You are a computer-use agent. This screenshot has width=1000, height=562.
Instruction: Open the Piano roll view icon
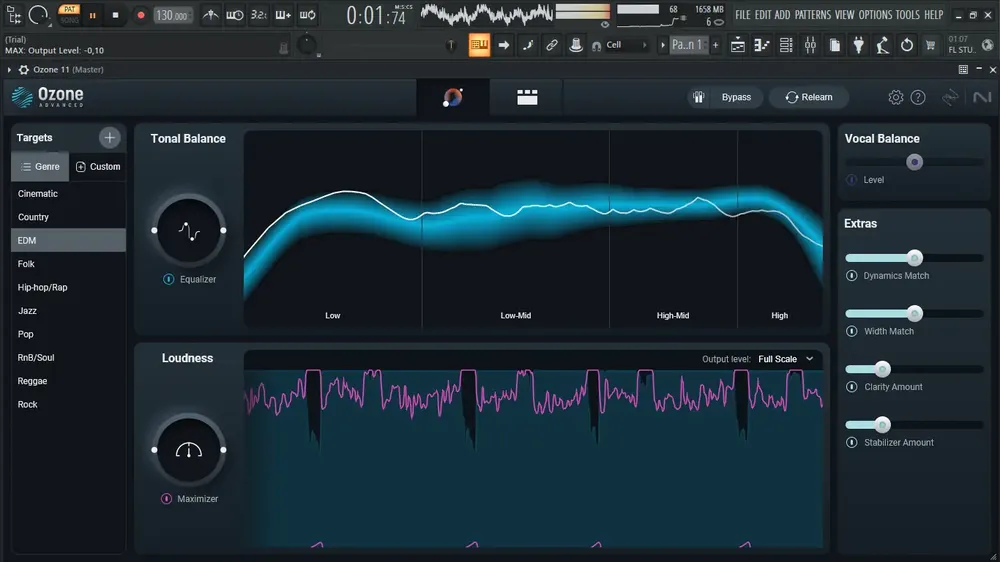tap(762, 45)
